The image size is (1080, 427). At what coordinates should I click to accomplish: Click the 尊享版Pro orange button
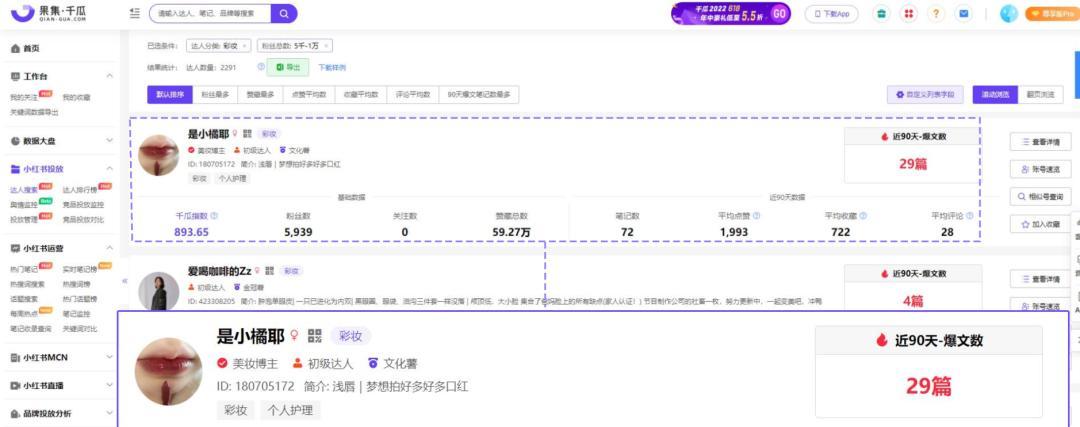[1052, 14]
